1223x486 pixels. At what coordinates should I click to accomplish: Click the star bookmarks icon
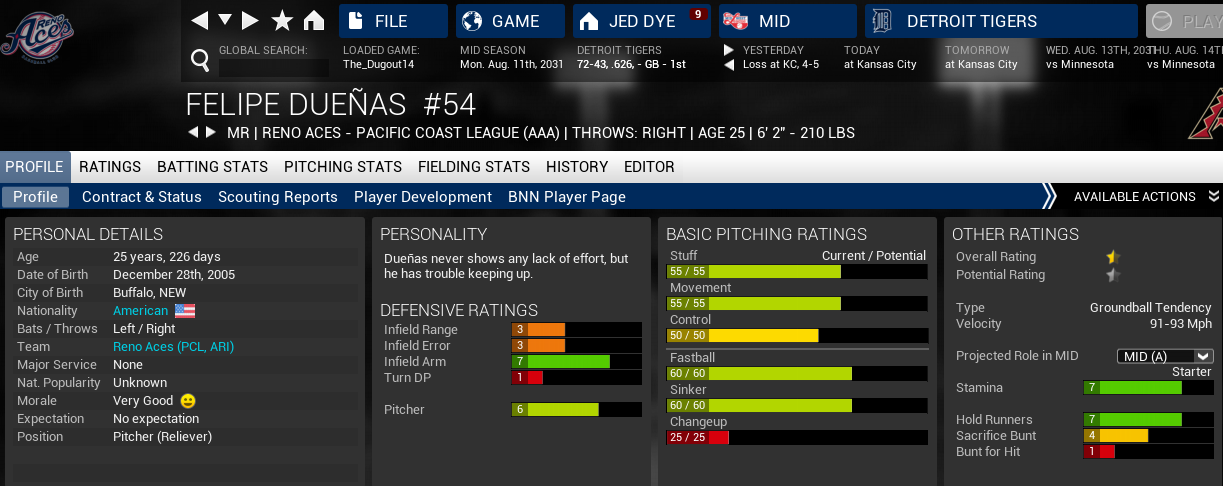coord(283,20)
